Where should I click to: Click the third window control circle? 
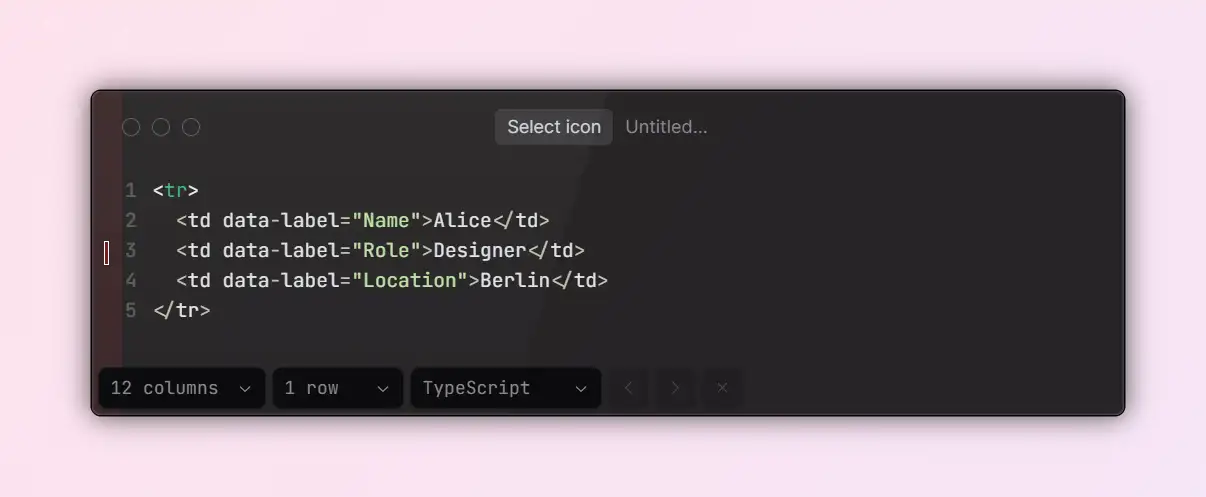191,127
